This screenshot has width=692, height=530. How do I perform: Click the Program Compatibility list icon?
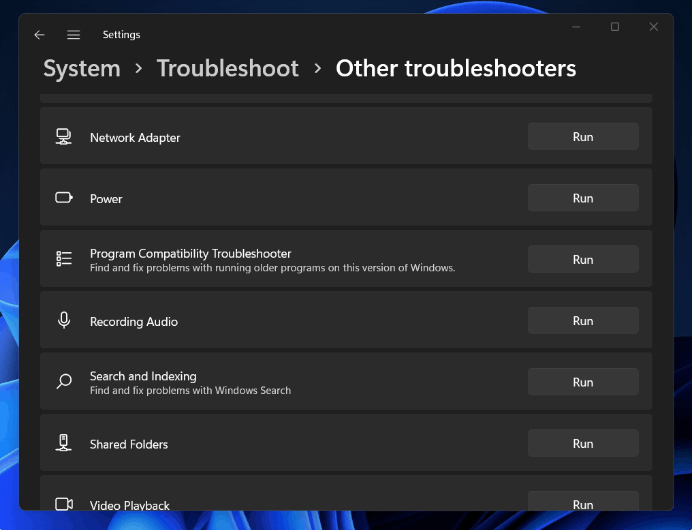(64, 259)
